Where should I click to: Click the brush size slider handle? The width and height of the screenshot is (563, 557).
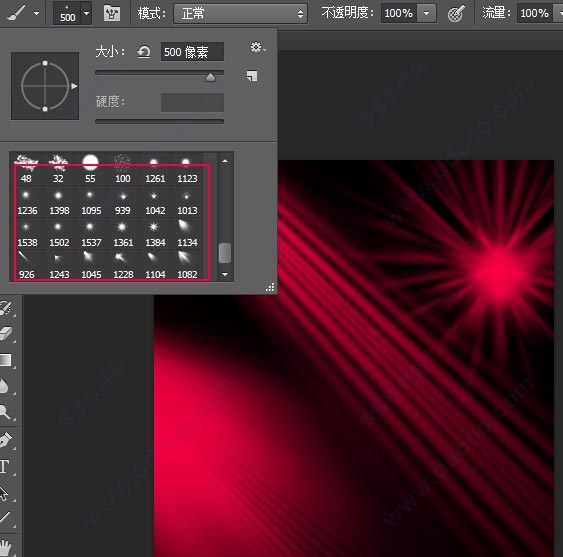click(x=210, y=77)
